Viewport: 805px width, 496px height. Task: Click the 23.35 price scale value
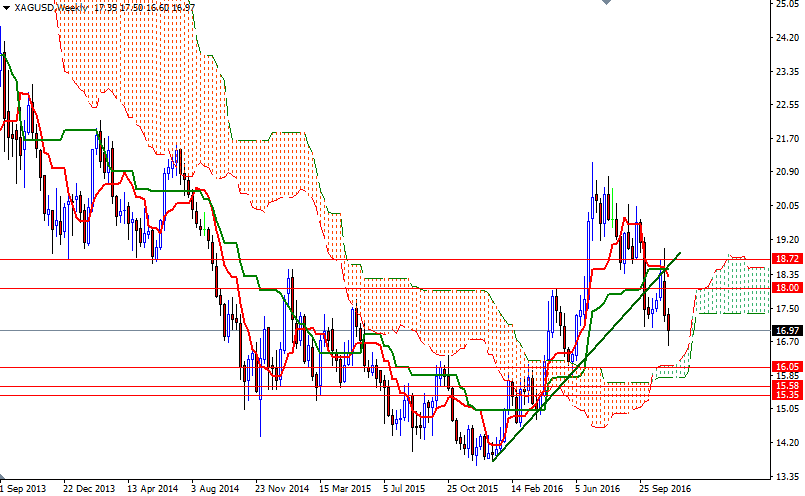click(788, 71)
